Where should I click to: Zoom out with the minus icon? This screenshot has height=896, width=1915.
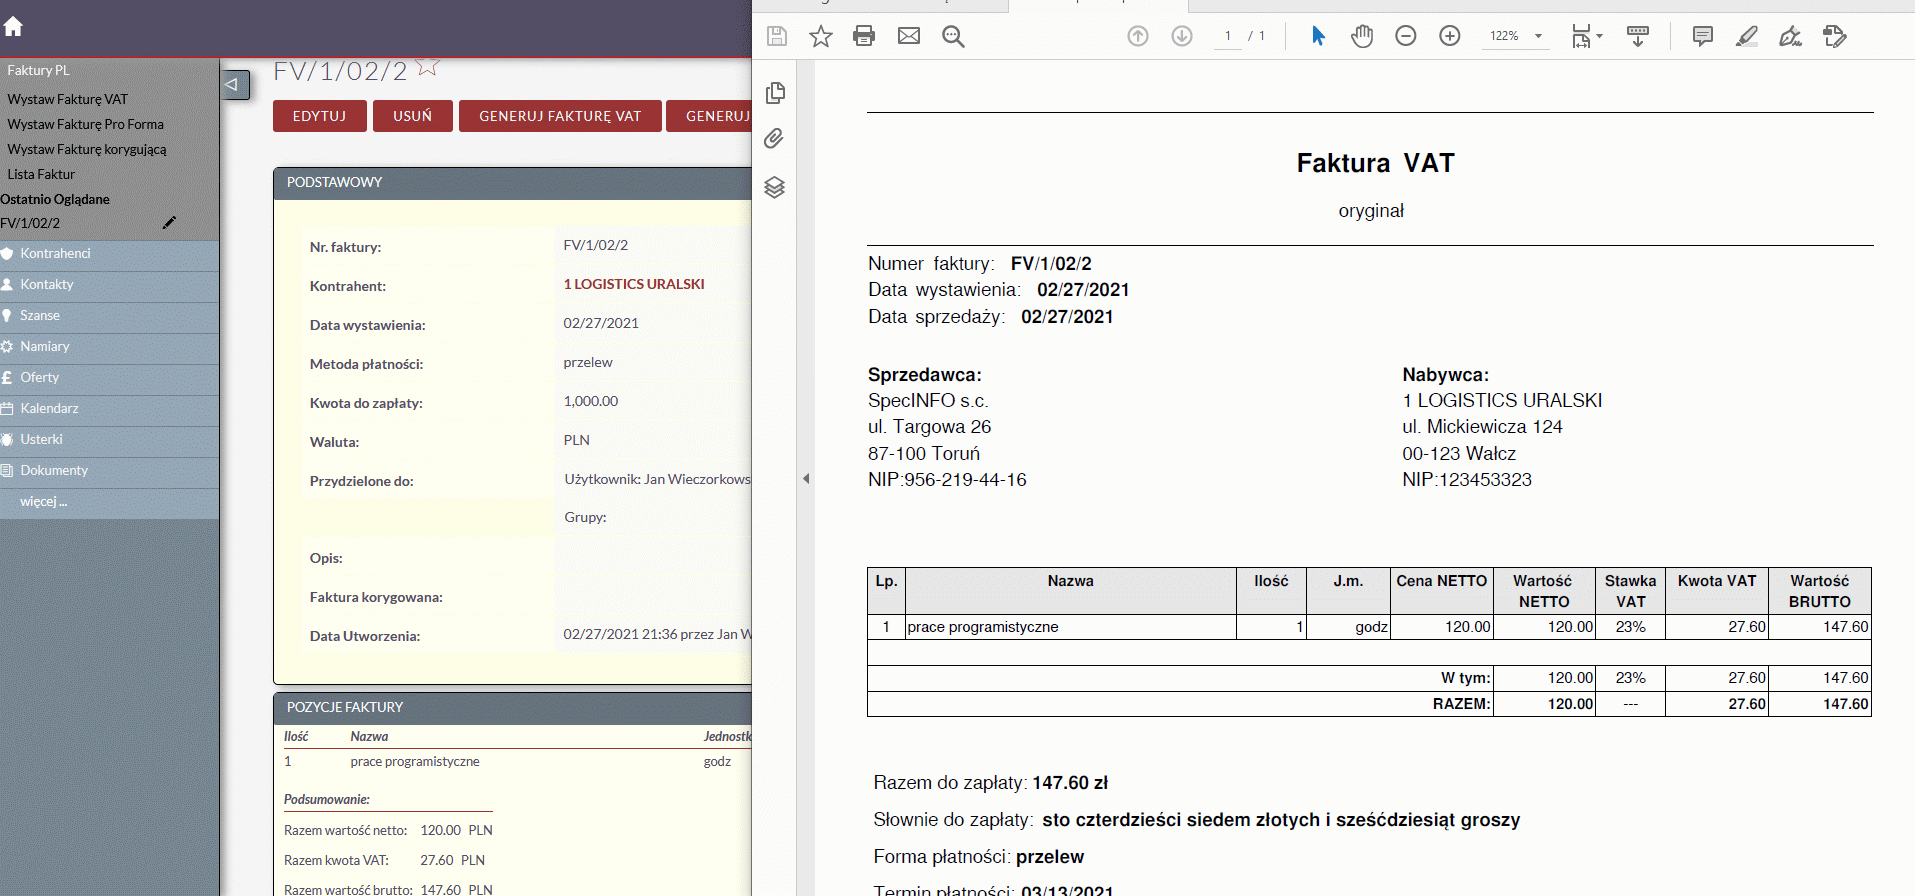point(1406,36)
